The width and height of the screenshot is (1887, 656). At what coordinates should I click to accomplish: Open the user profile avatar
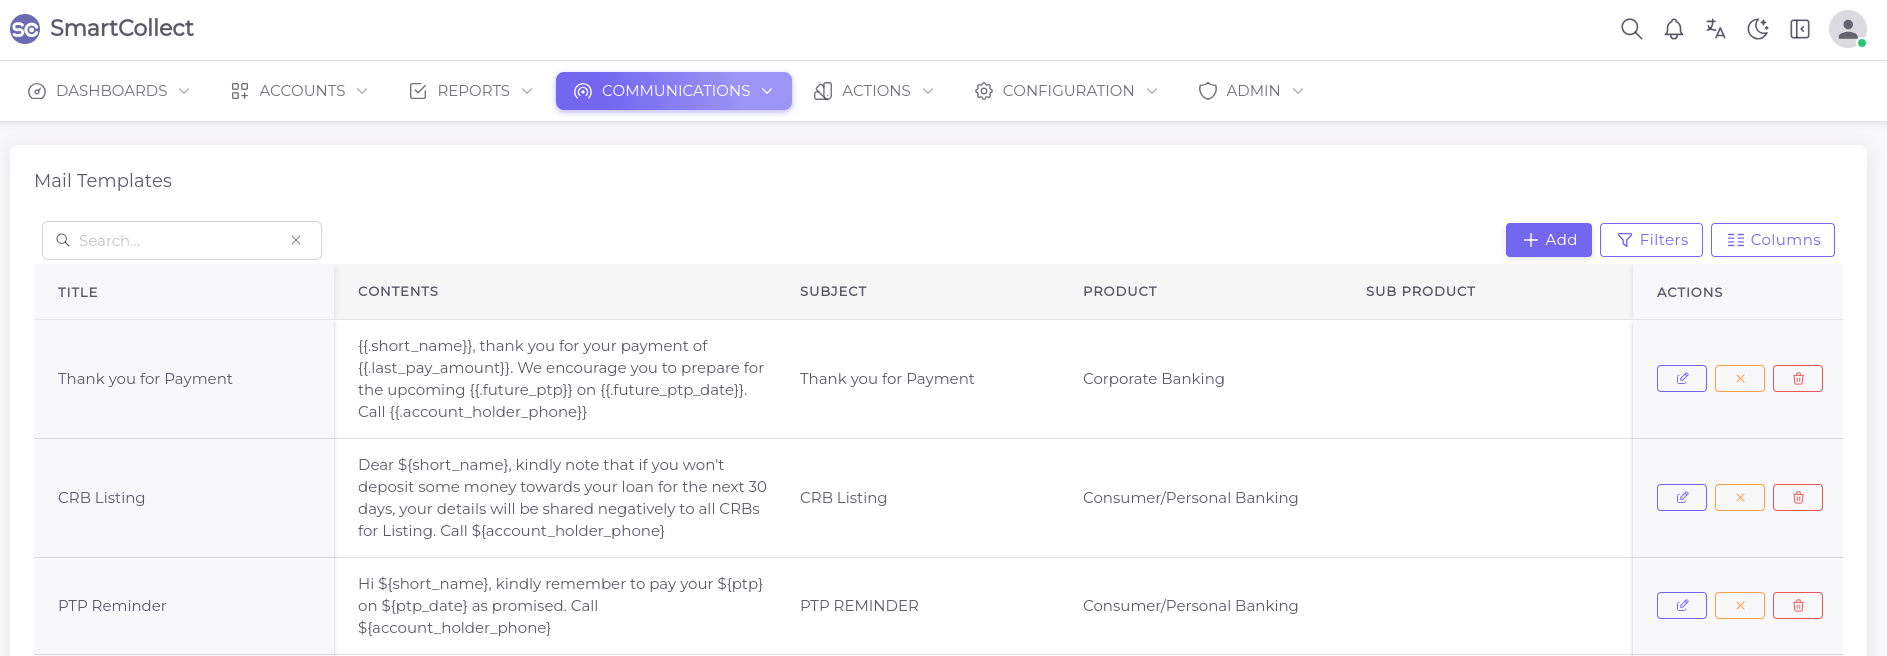click(x=1847, y=29)
